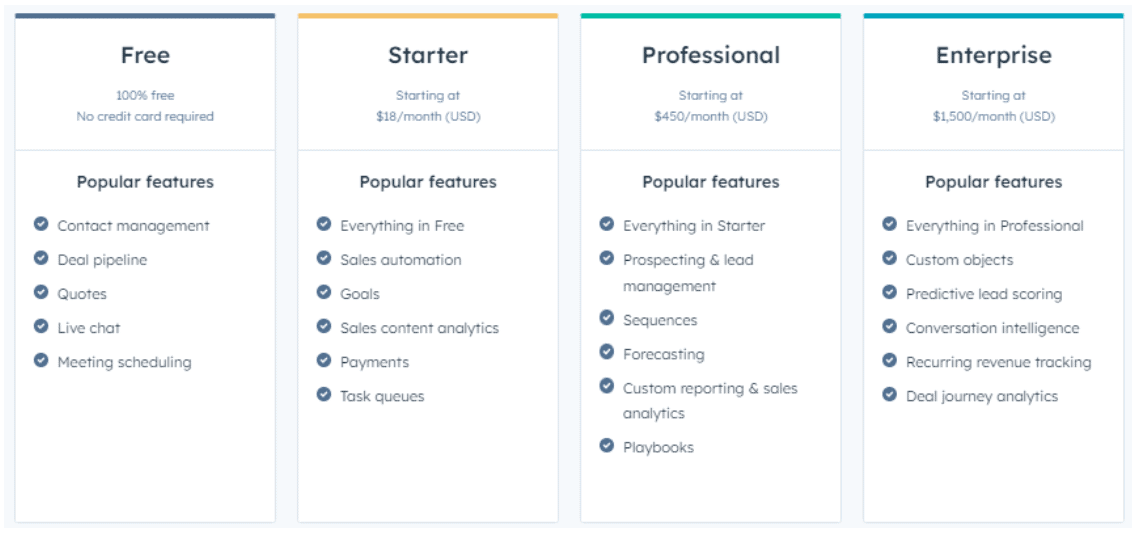1141x537 pixels.
Task: Click the Meeting scheduling feature text
Action: coord(124,362)
